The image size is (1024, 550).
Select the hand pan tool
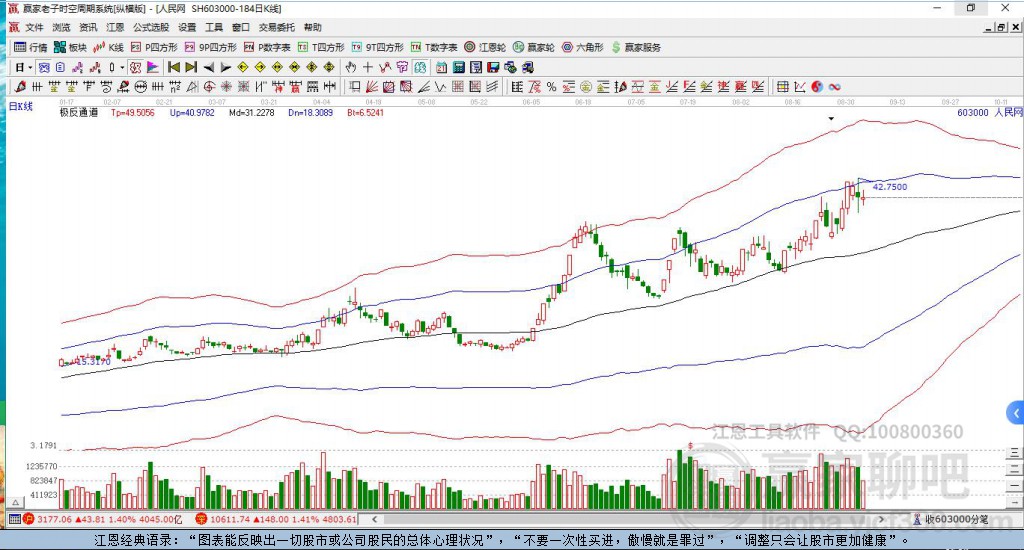[351, 67]
